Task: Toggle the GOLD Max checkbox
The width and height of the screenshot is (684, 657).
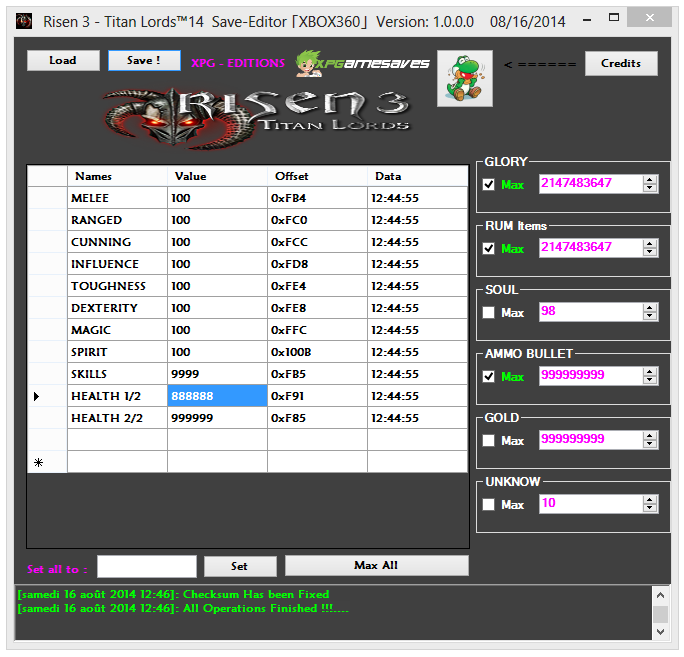Action: tap(488, 440)
